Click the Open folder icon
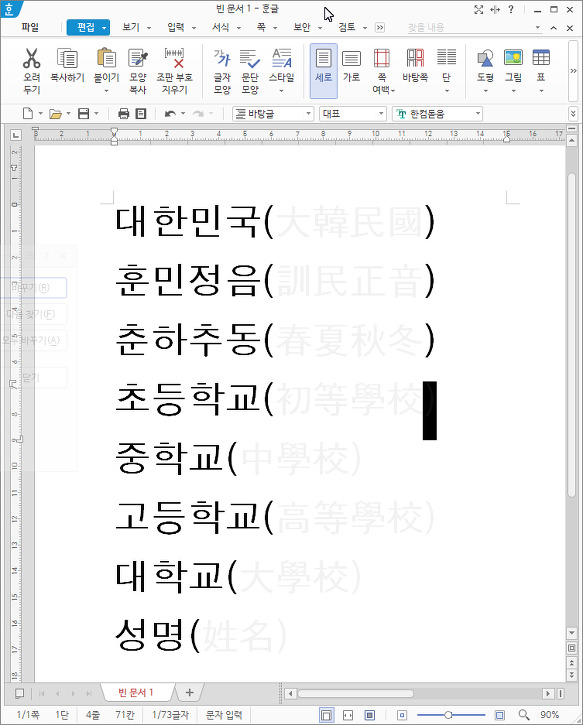The height and width of the screenshot is (725, 583). pos(55,113)
